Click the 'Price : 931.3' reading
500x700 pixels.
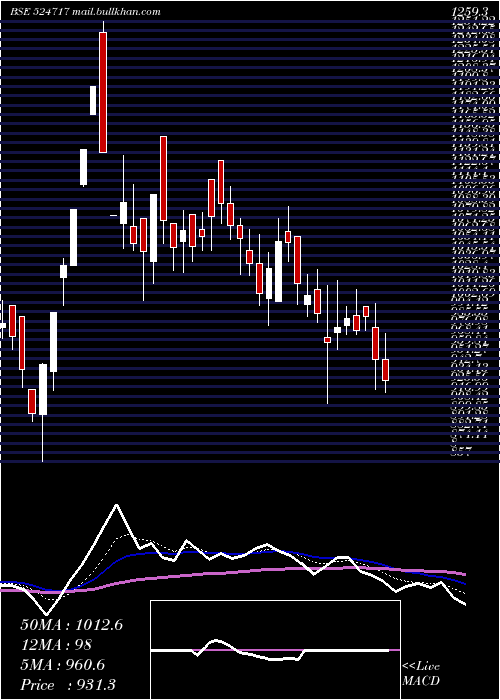click(x=69, y=685)
